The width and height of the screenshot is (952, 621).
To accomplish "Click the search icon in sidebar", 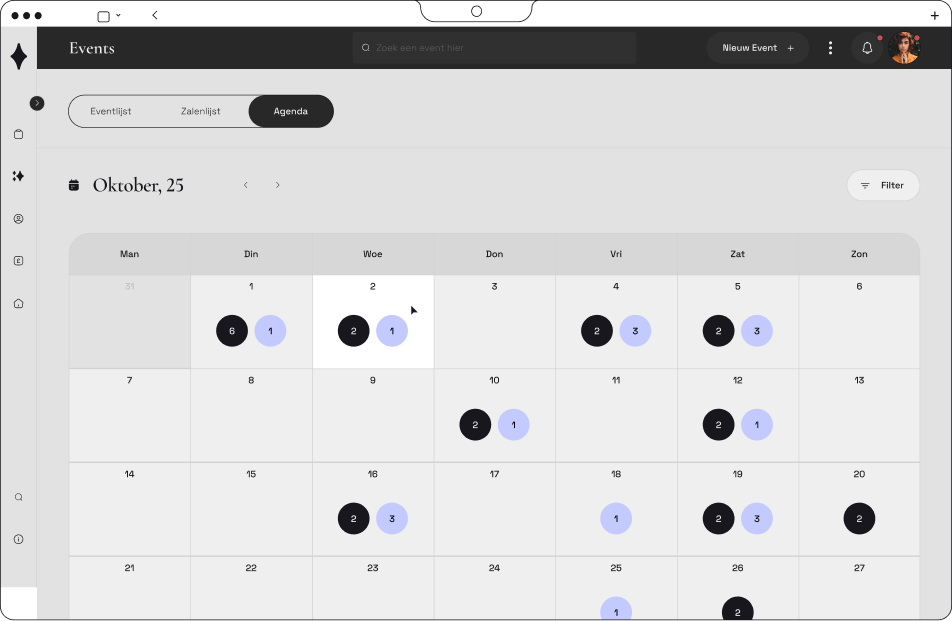I will (19, 497).
